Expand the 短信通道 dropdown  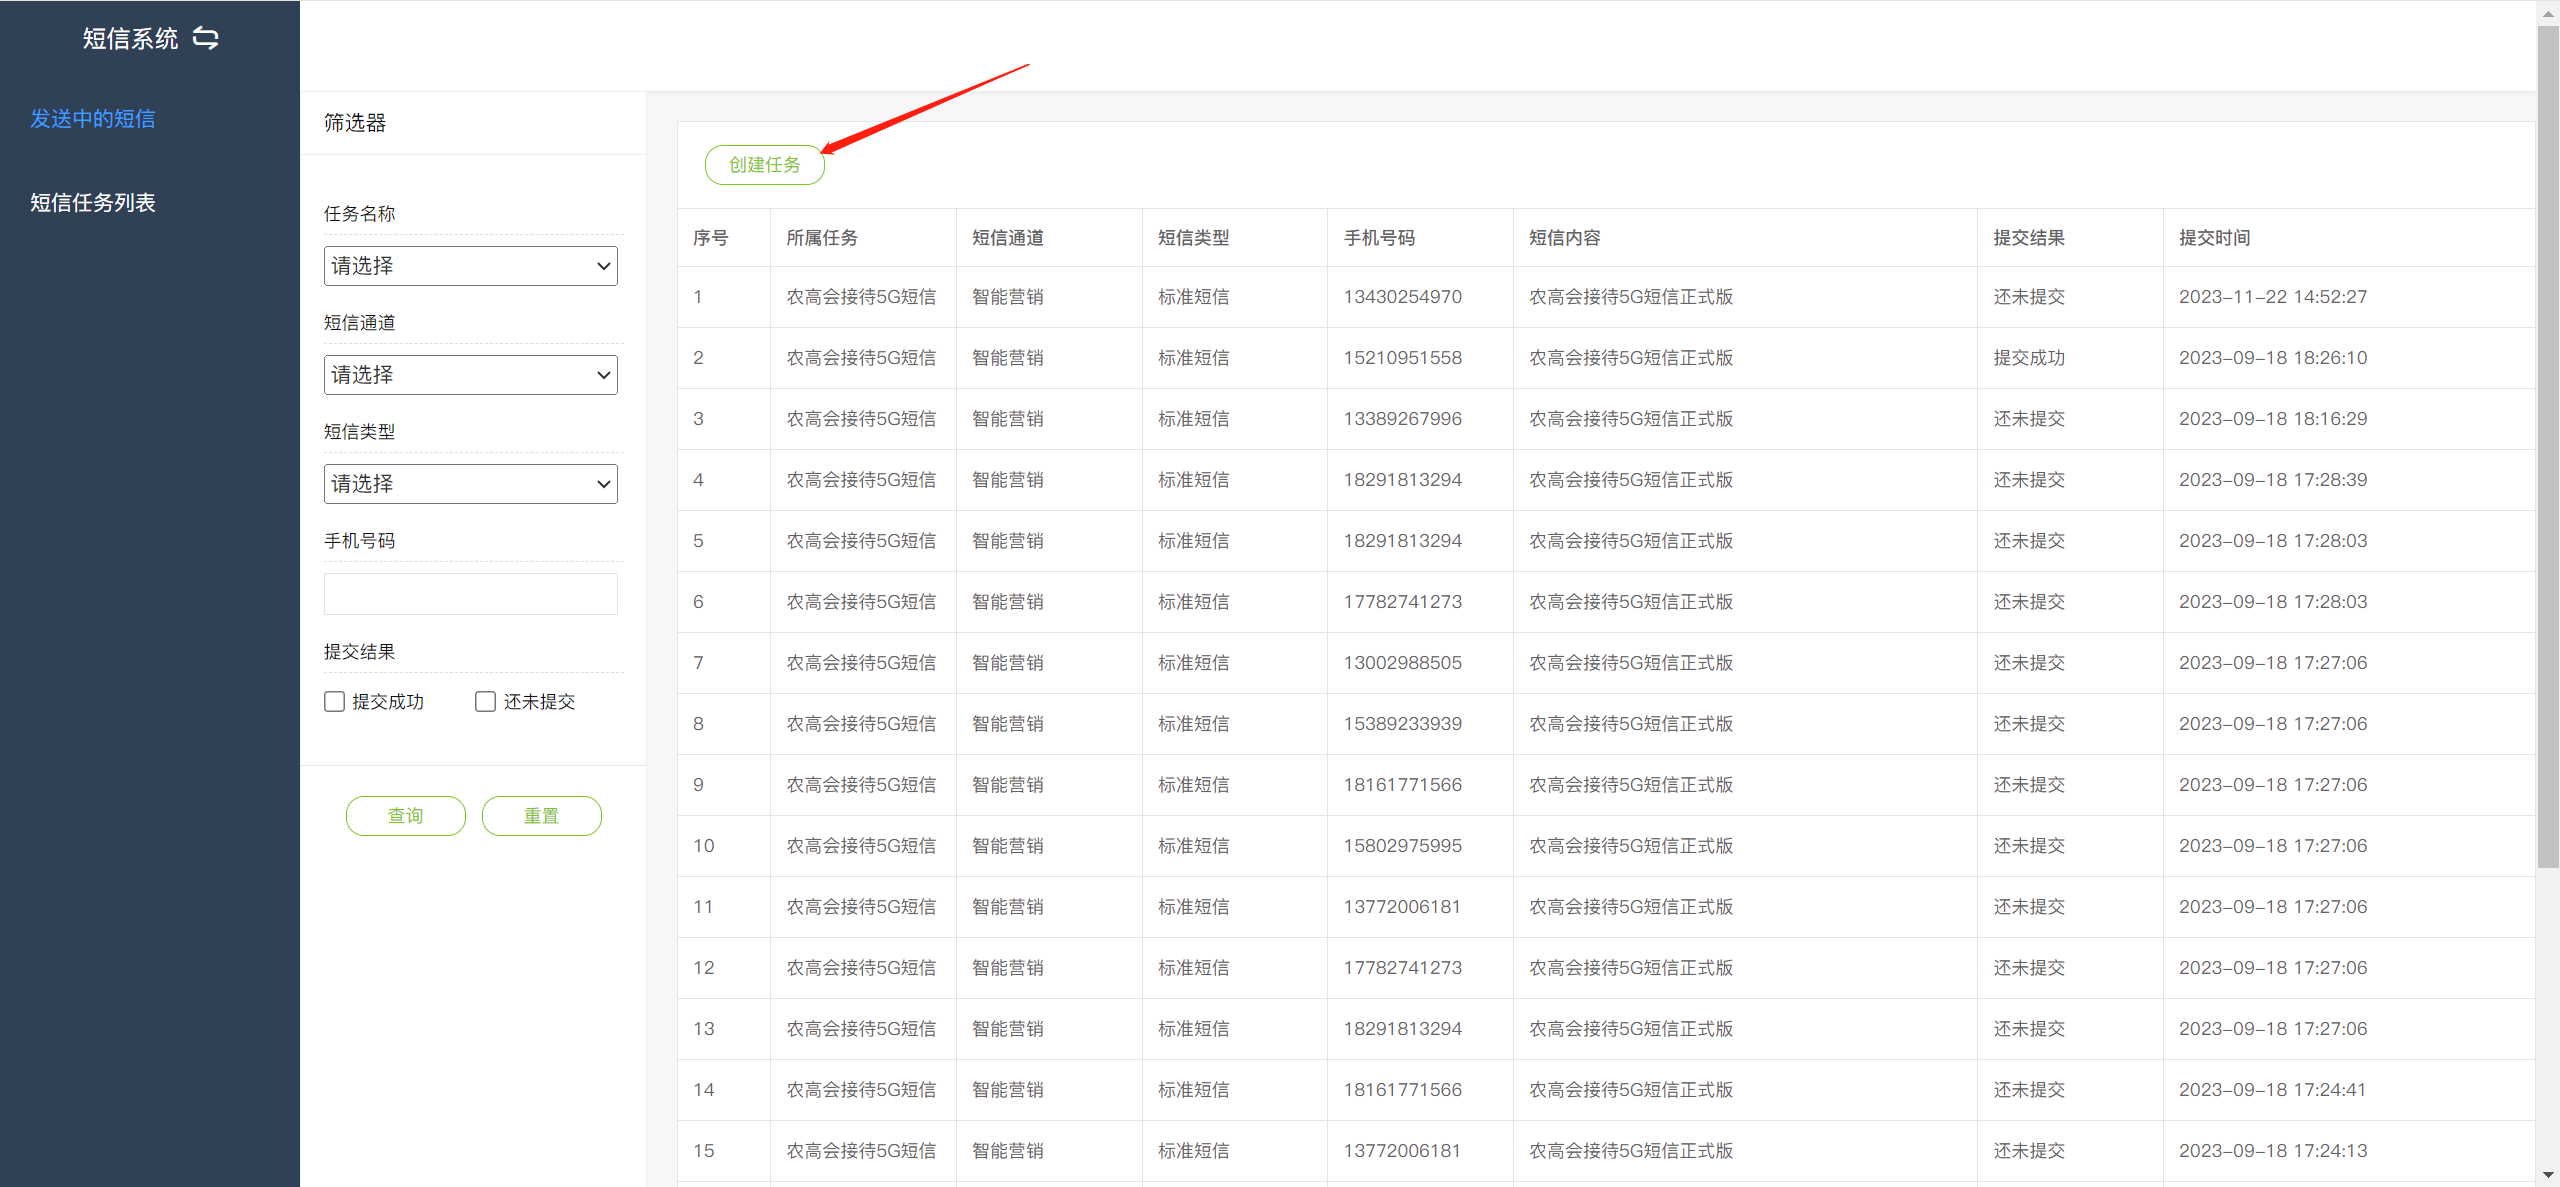(470, 375)
